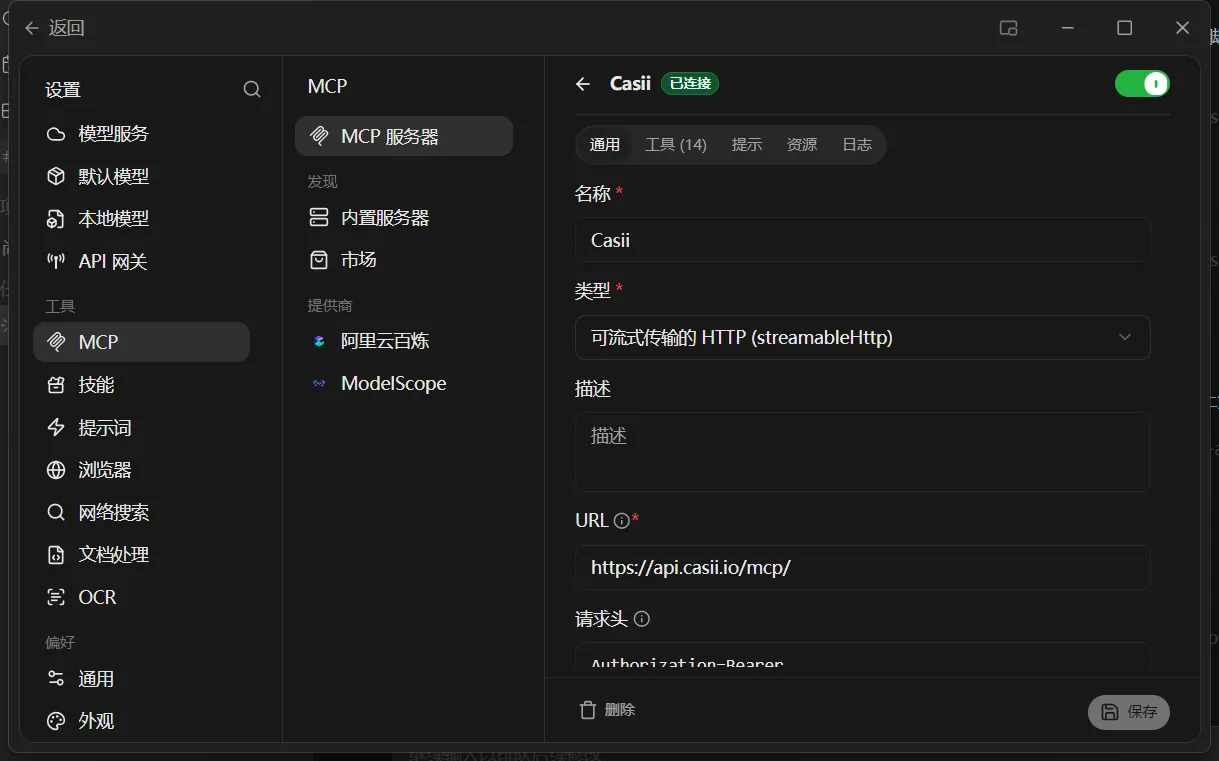Open MCP in settings sidebar

point(141,342)
